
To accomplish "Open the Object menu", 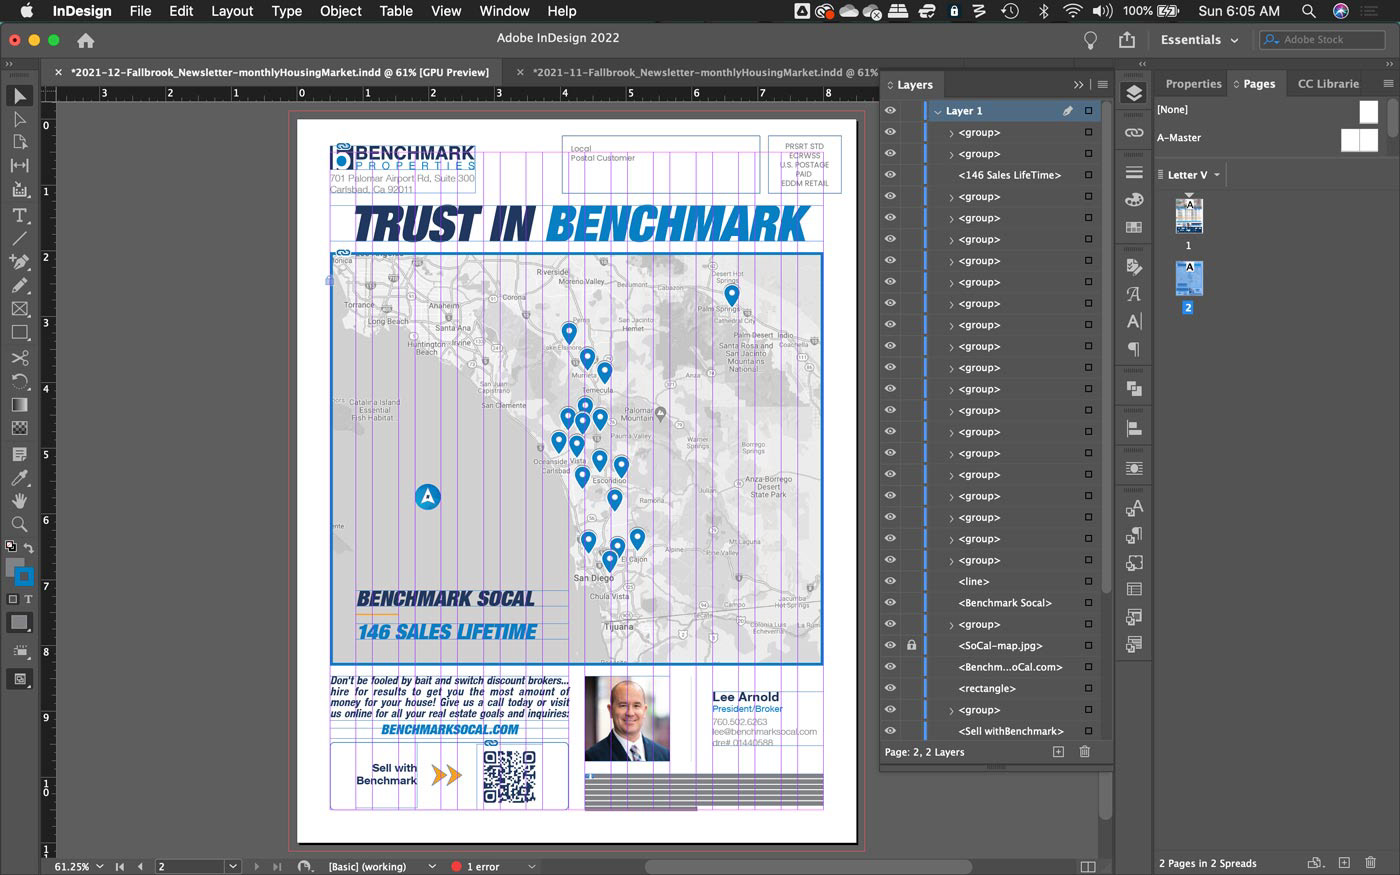I will 340,11.
